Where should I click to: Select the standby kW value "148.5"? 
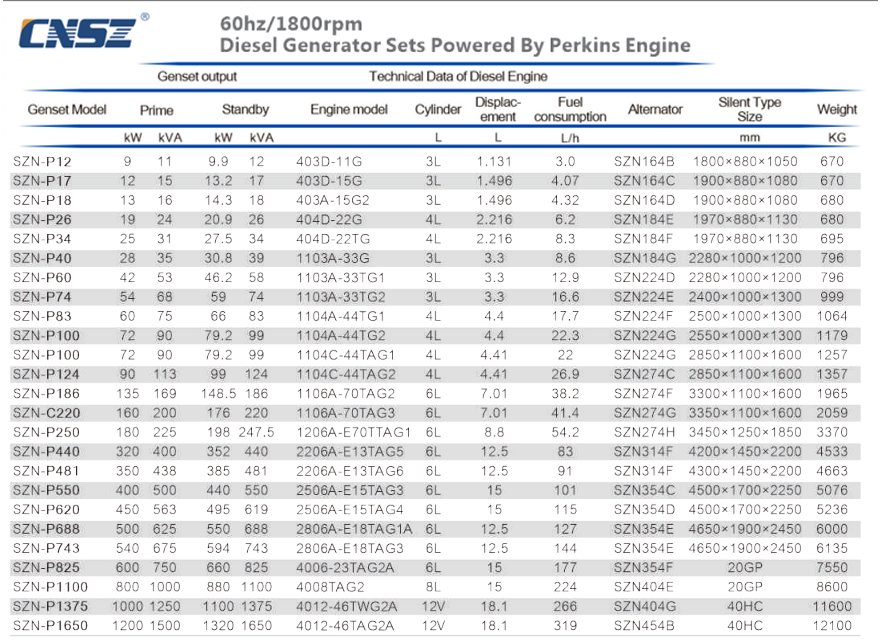(219, 394)
